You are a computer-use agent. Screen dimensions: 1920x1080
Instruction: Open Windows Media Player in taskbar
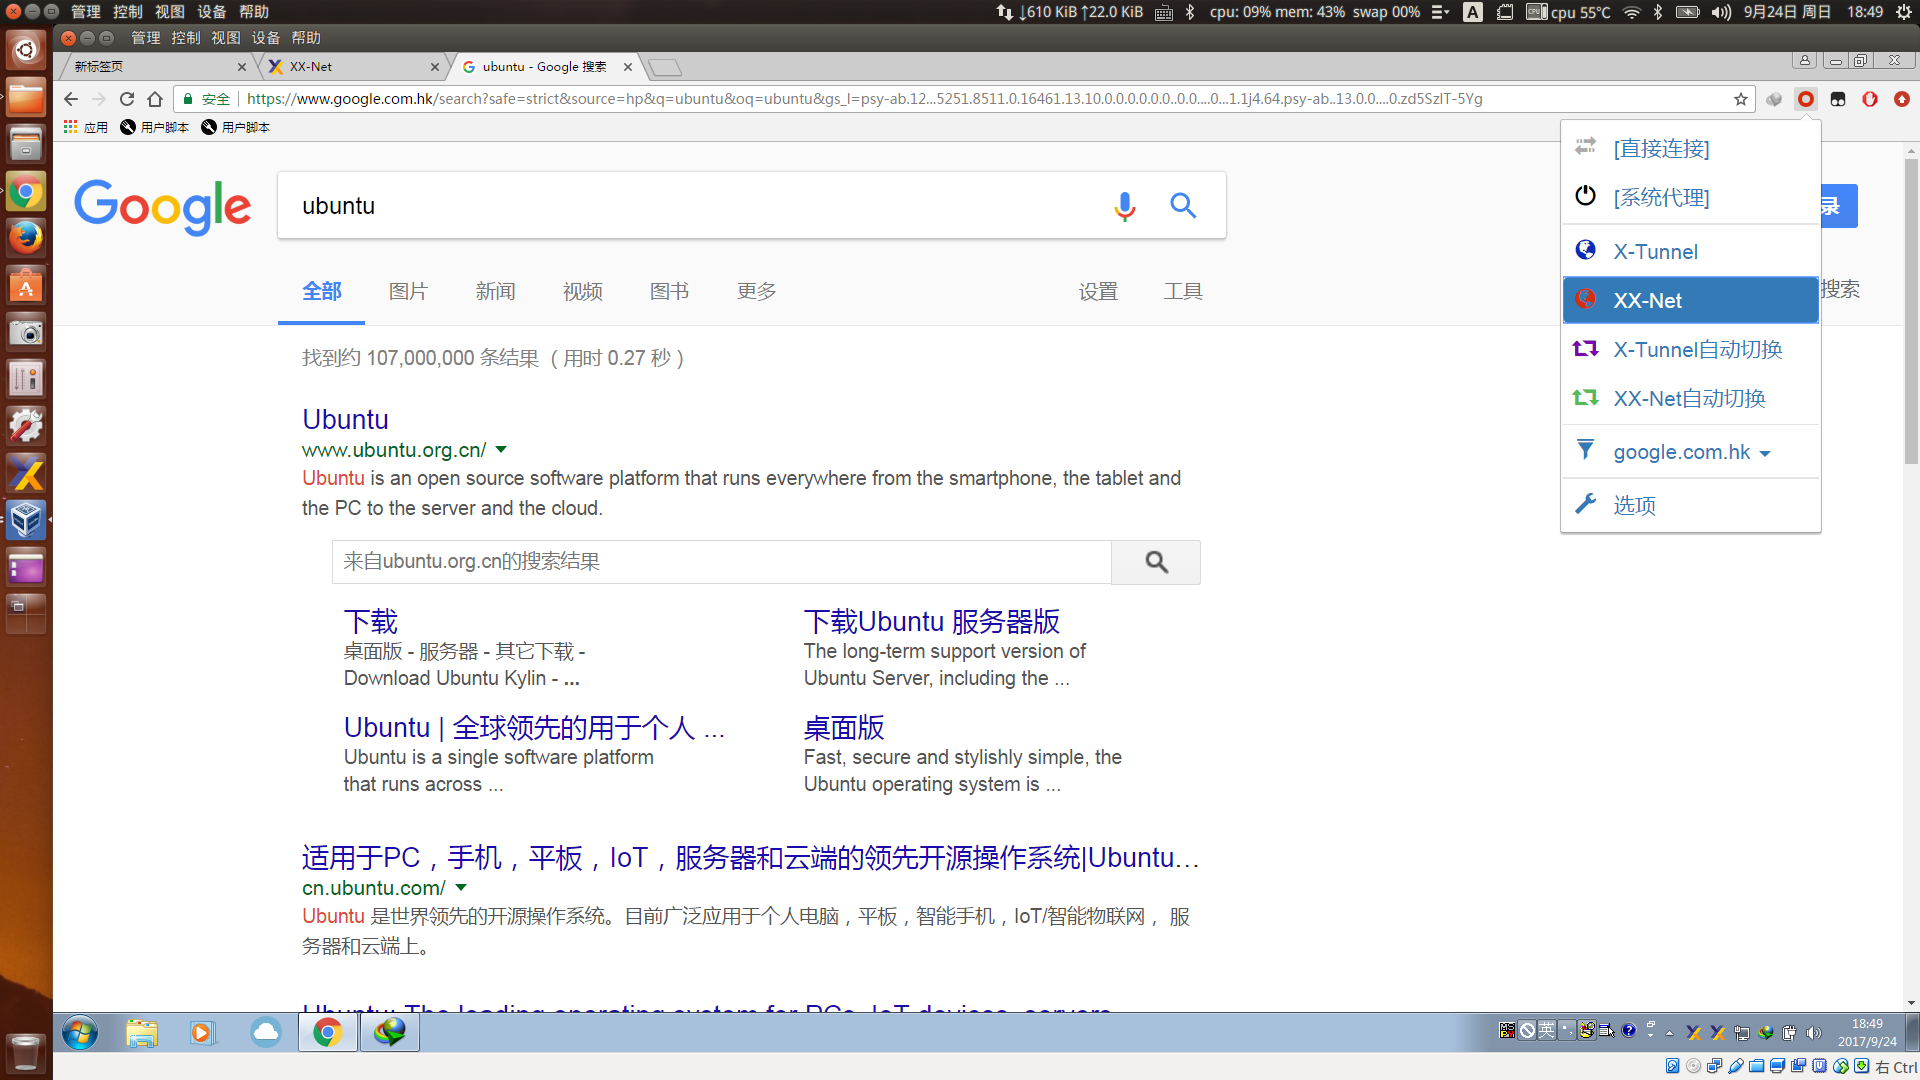point(202,1032)
